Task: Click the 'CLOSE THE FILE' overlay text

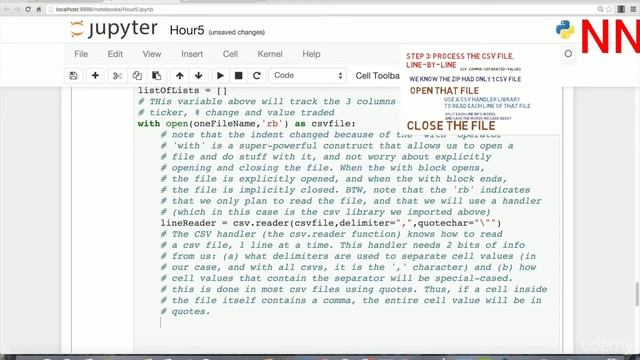Action: click(x=451, y=126)
